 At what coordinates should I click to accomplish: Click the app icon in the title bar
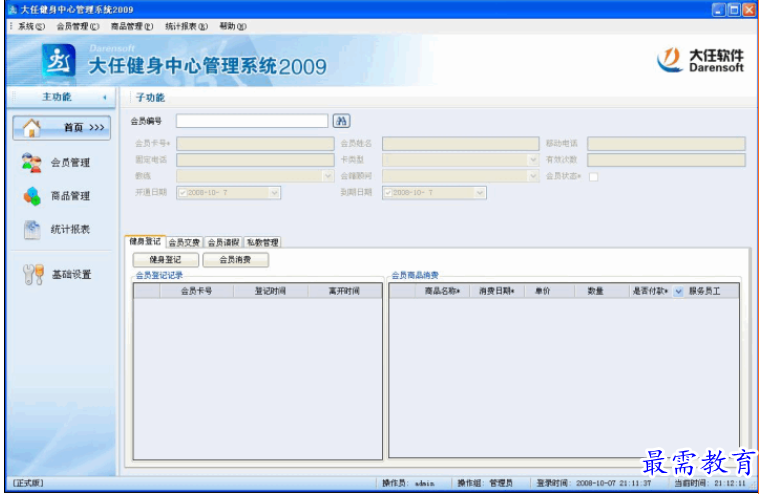pos(13,9)
